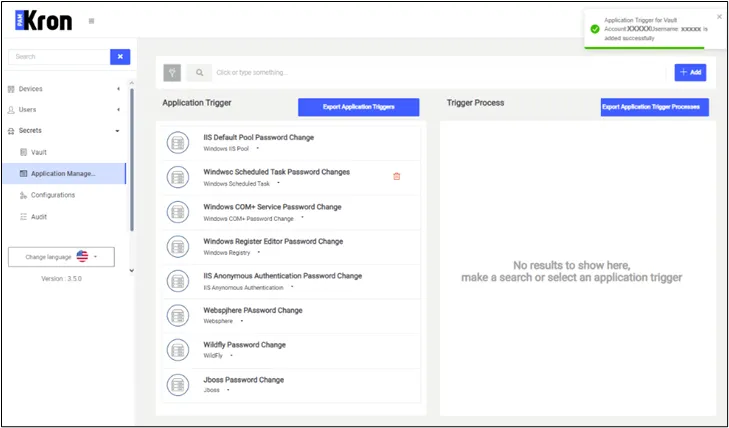
Task: Click the sidebar scroll up arrow
Action: (132, 83)
